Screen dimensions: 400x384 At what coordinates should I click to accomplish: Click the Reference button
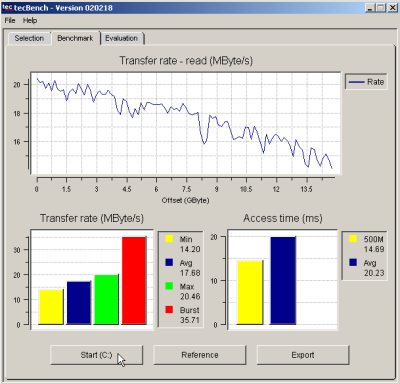(200, 355)
